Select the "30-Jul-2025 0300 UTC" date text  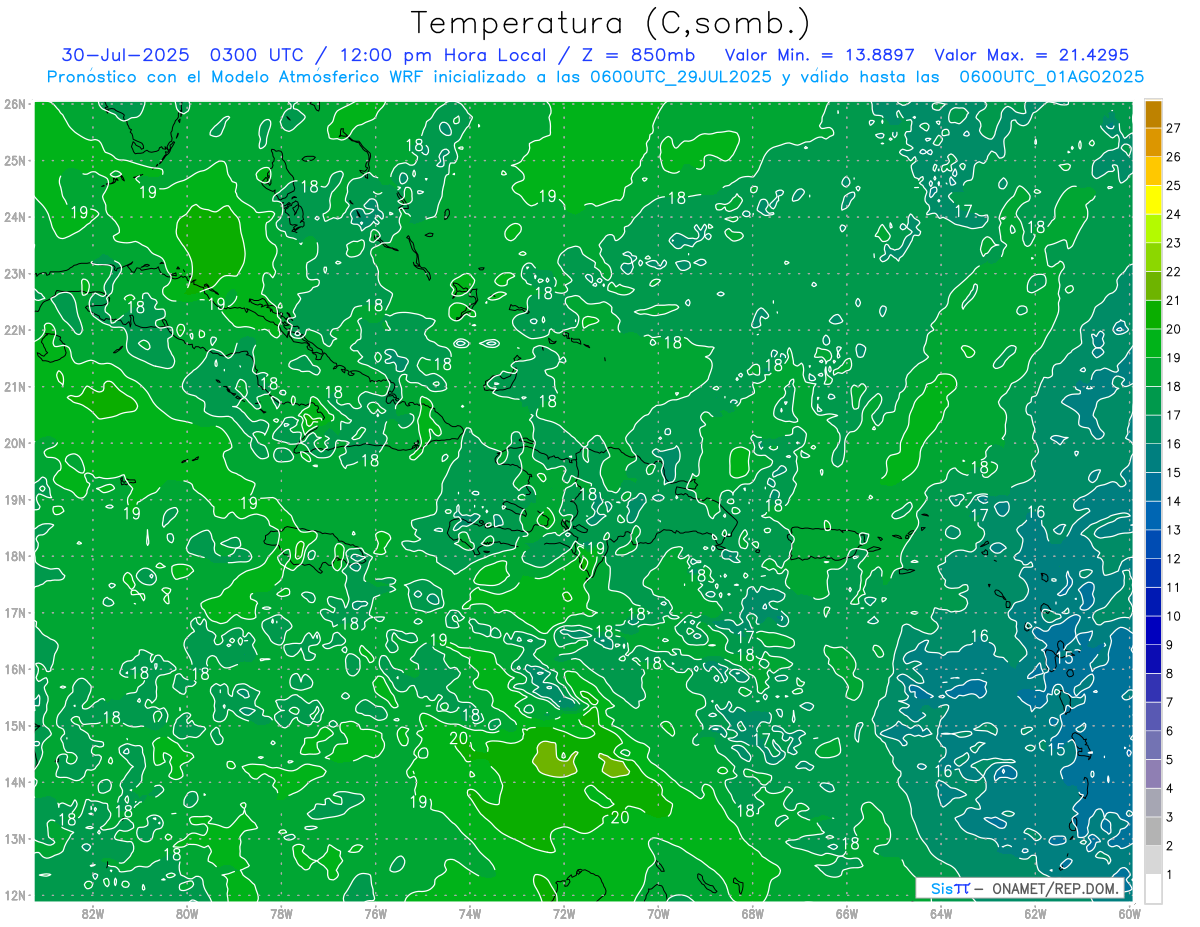pyautogui.click(x=182, y=55)
